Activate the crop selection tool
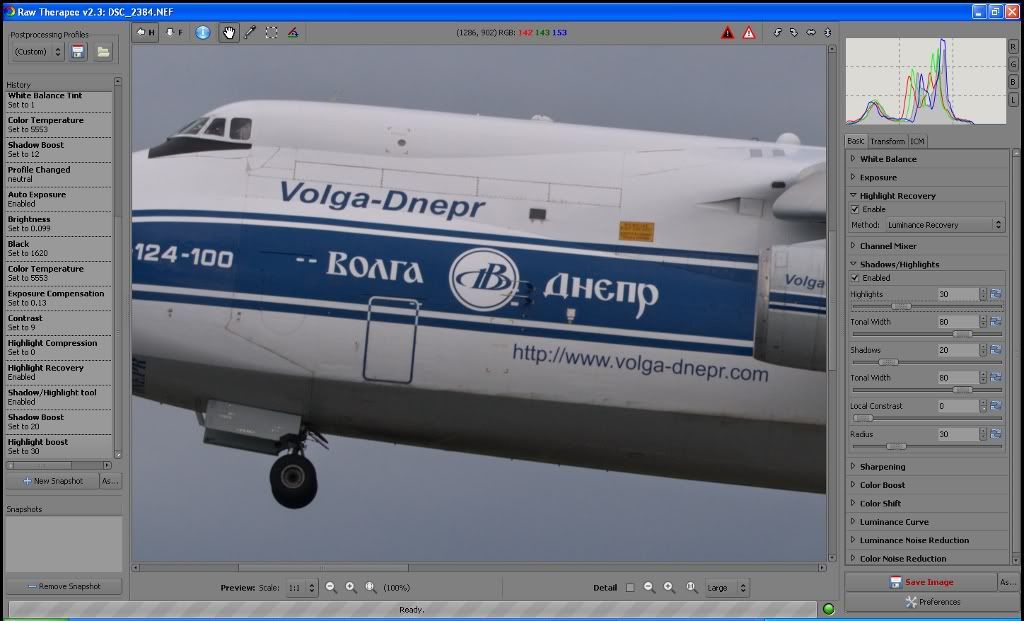This screenshot has height=621, width=1024. point(271,33)
